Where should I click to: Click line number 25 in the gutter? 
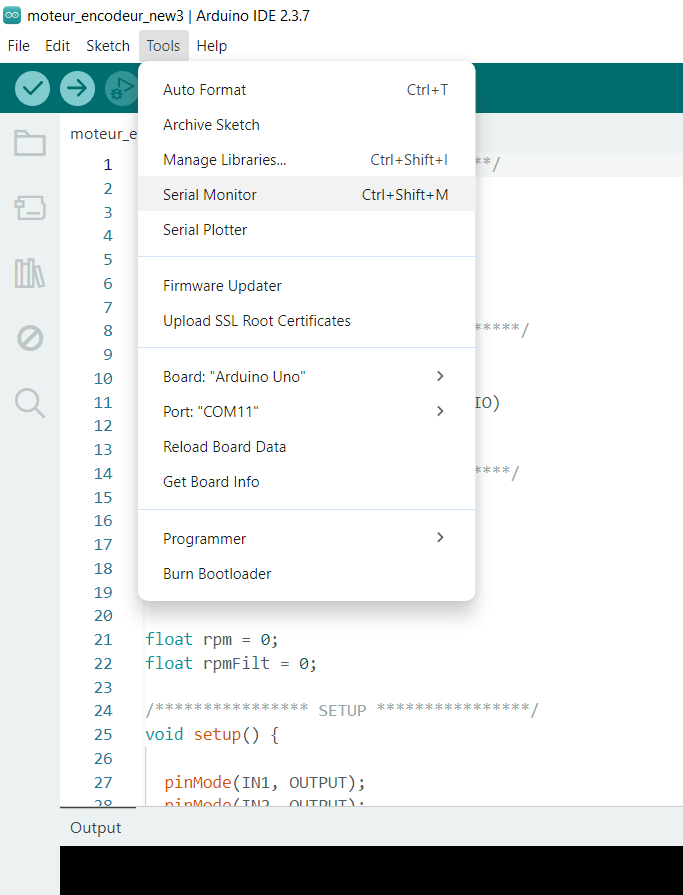click(x=103, y=734)
